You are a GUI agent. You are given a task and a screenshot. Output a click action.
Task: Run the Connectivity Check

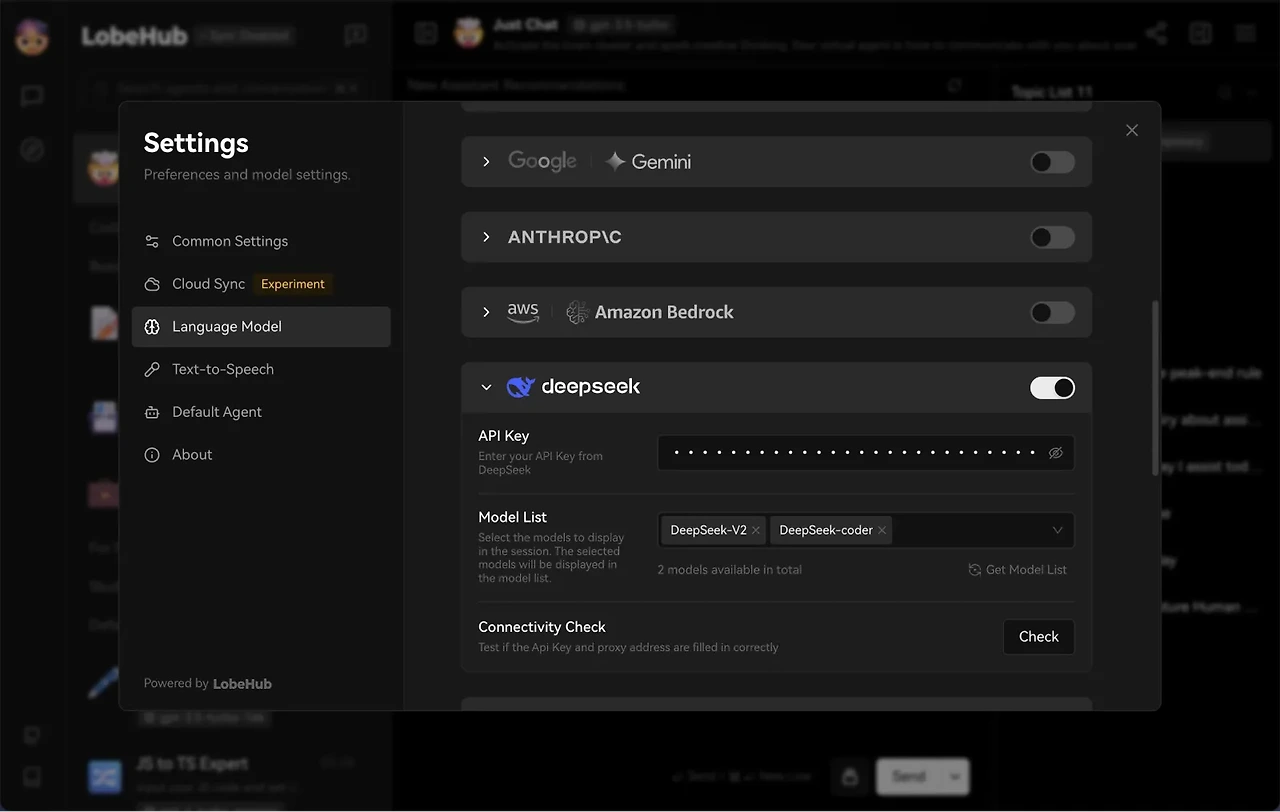(1038, 637)
